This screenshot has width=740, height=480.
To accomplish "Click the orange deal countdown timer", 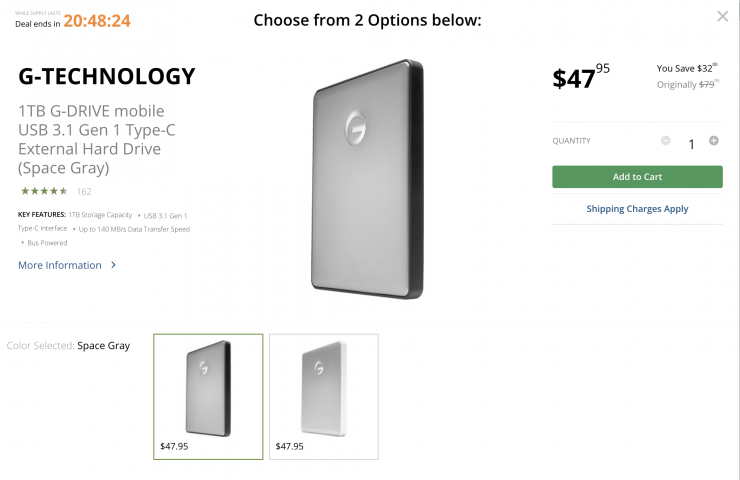I will click(97, 20).
